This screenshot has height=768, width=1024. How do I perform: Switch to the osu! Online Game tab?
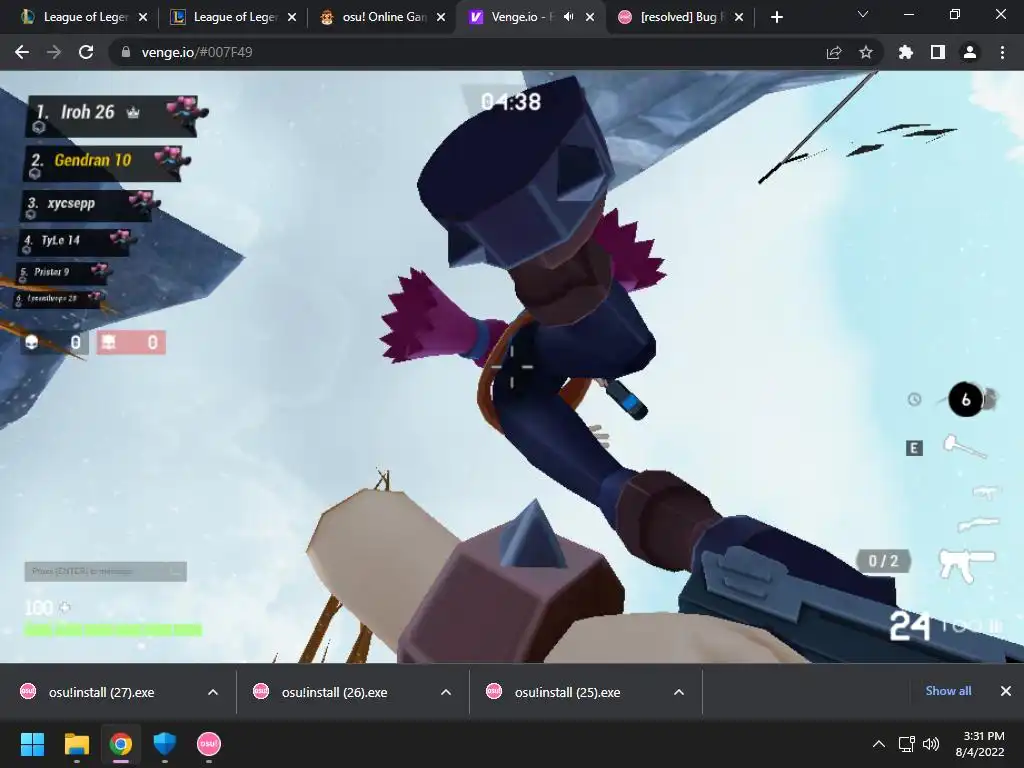pyautogui.click(x=383, y=17)
